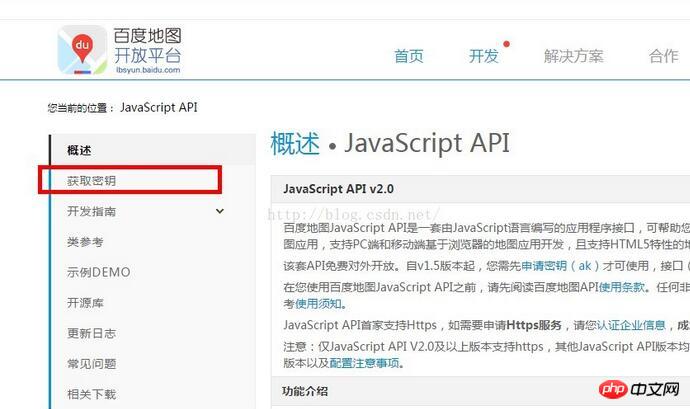Select 相关下载 in the sidebar

(92, 394)
